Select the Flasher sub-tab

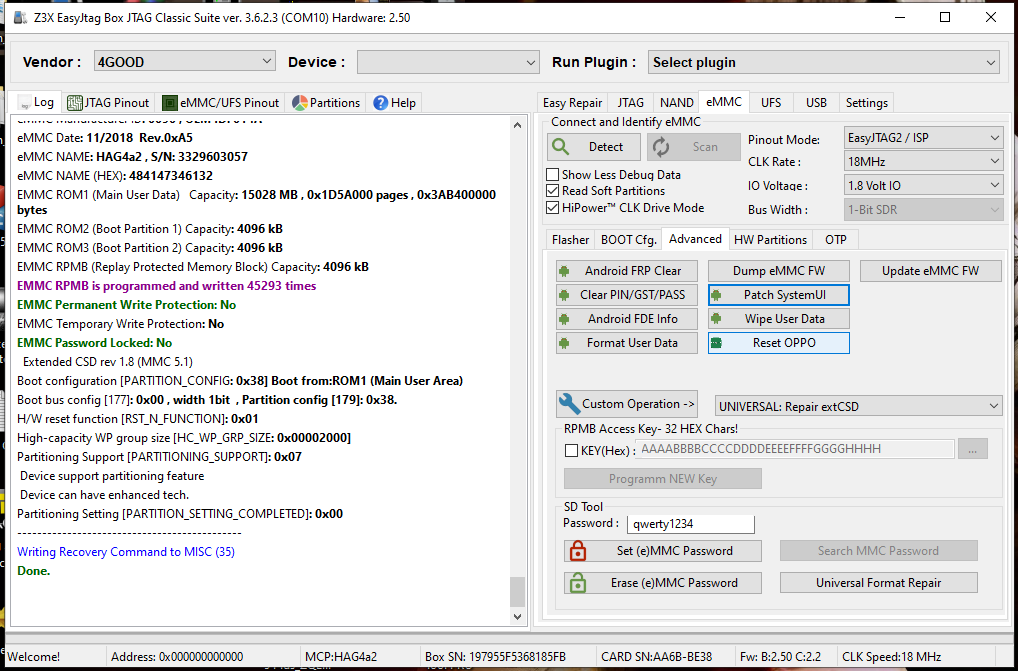tap(570, 239)
